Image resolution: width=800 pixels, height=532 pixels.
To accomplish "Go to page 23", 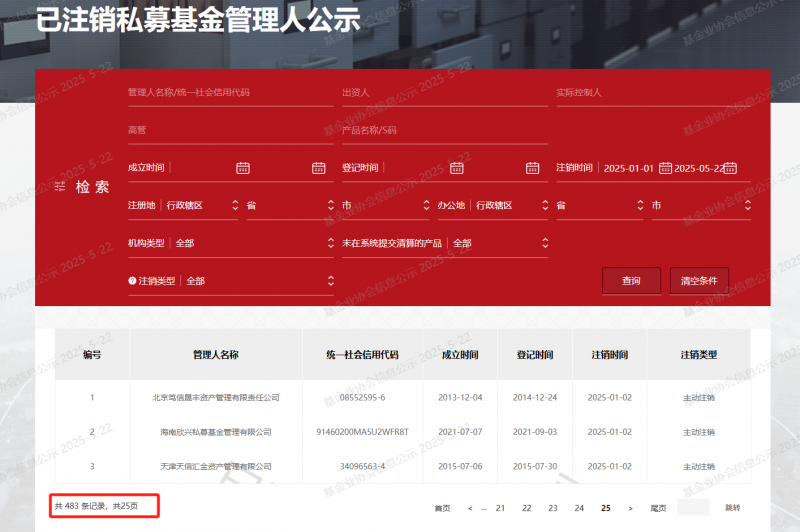I will [553, 508].
